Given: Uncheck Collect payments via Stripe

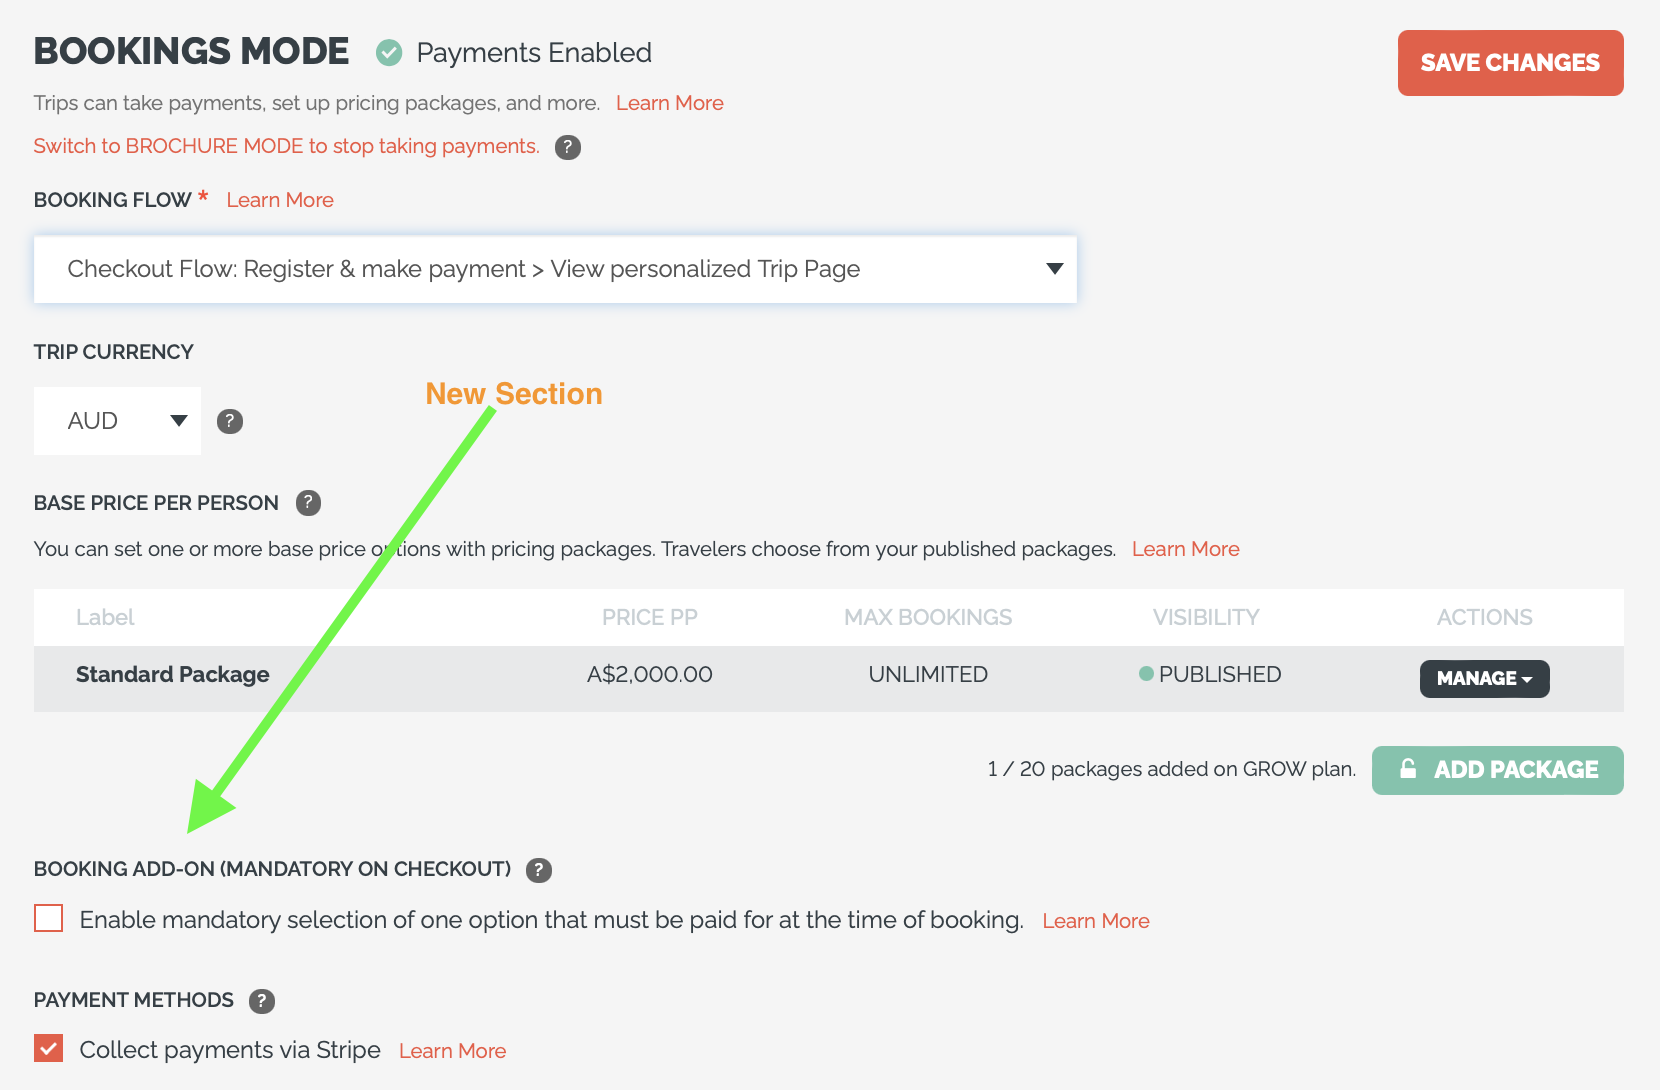Looking at the screenshot, I should point(47,1048).
